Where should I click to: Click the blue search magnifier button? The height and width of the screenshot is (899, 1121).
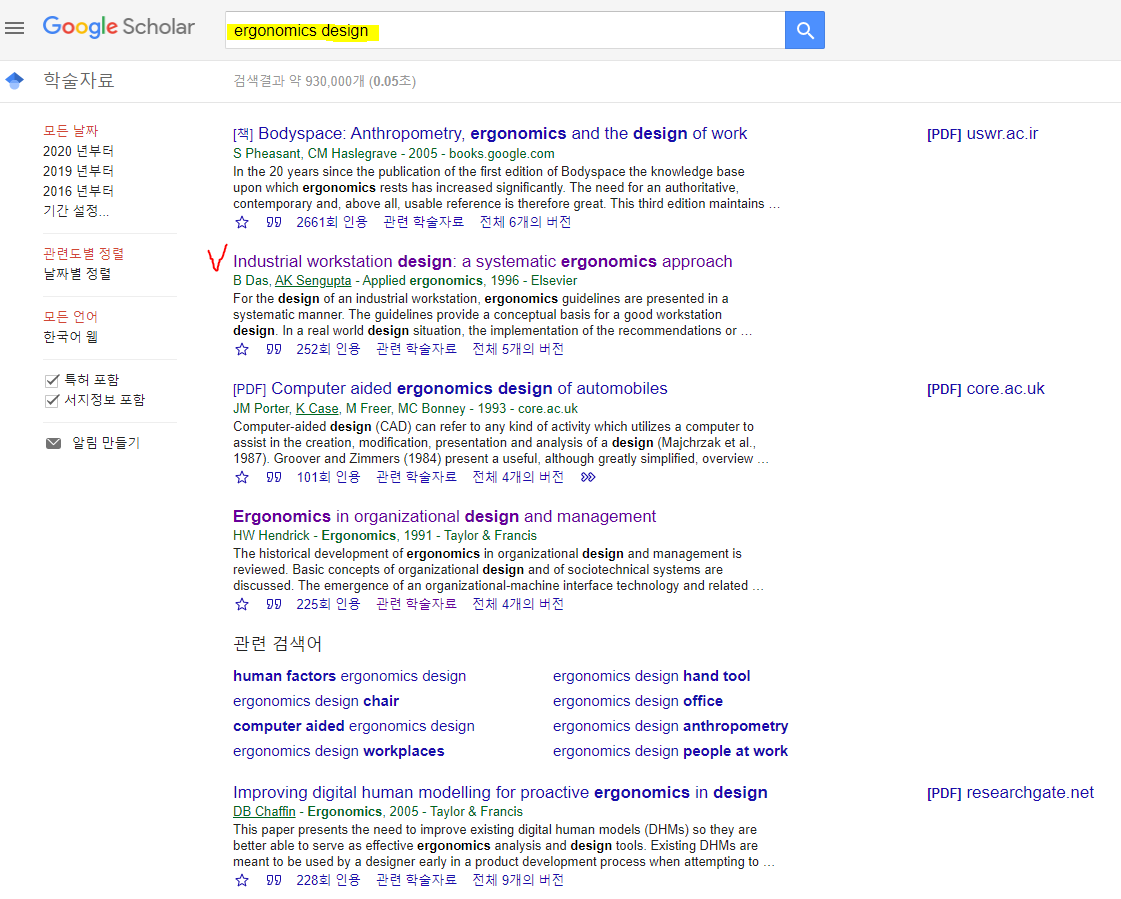804,30
